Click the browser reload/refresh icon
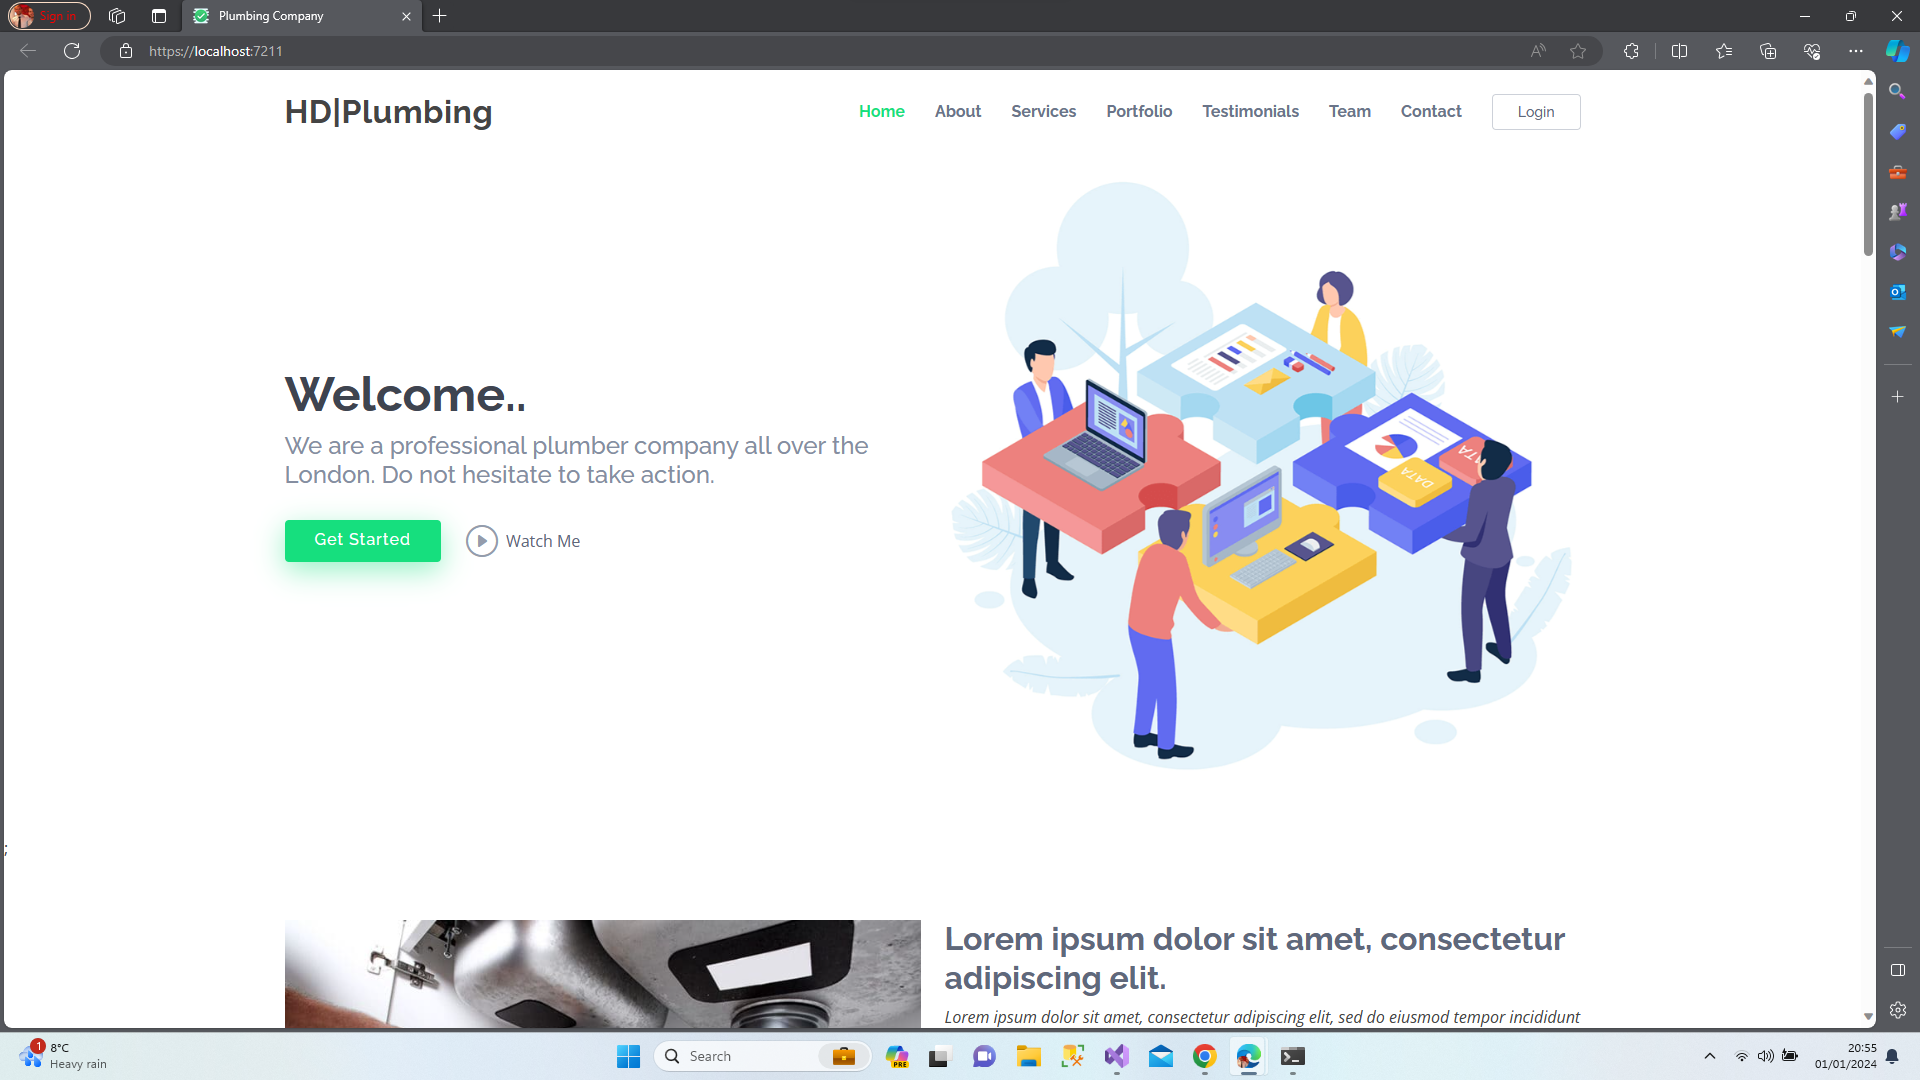 pyautogui.click(x=71, y=50)
